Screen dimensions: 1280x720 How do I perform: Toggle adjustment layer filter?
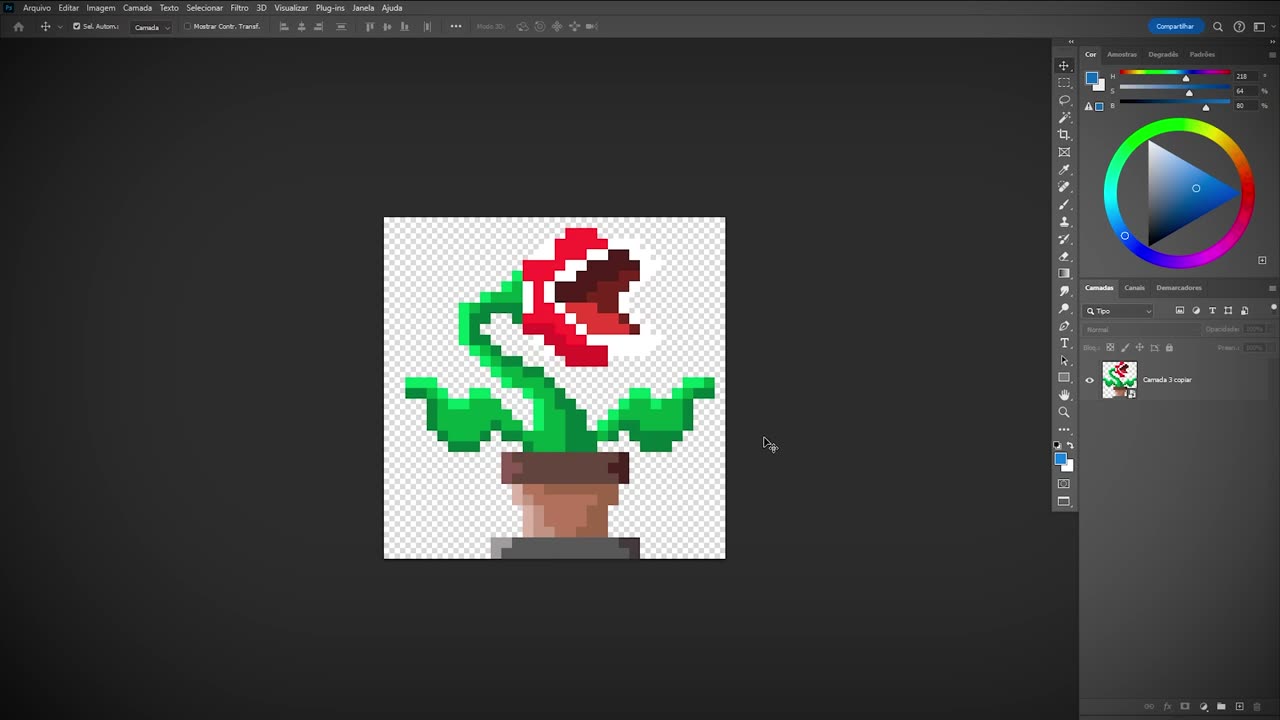tap(1196, 311)
